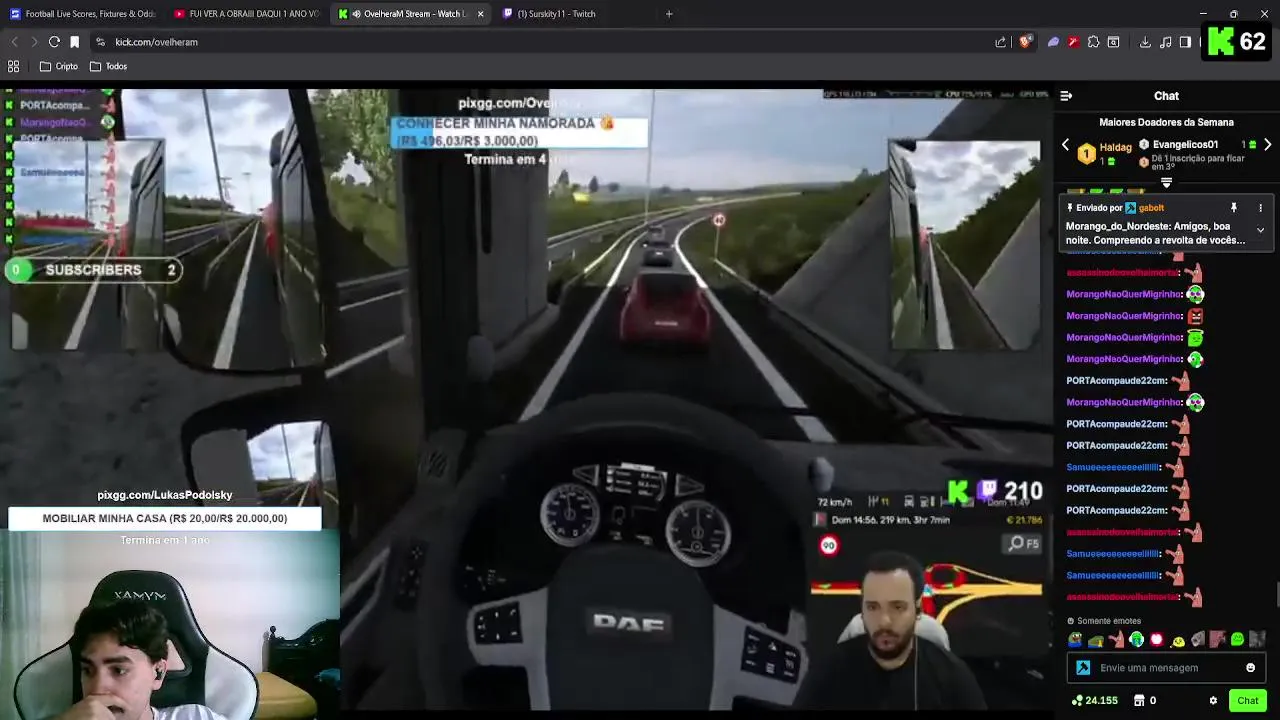Click on the stream video player

tap(527, 400)
